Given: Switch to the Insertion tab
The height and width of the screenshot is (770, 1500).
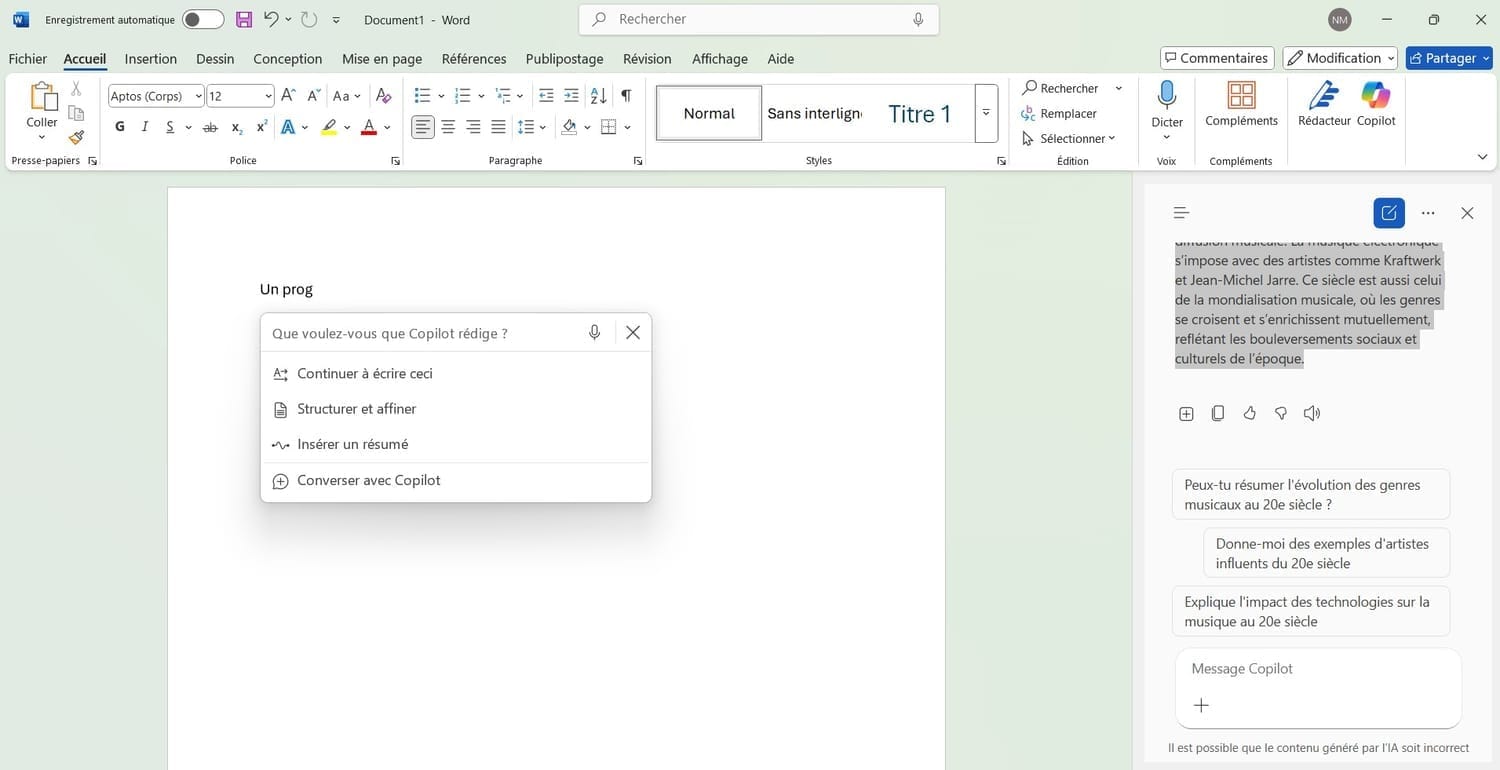Looking at the screenshot, I should pos(151,59).
